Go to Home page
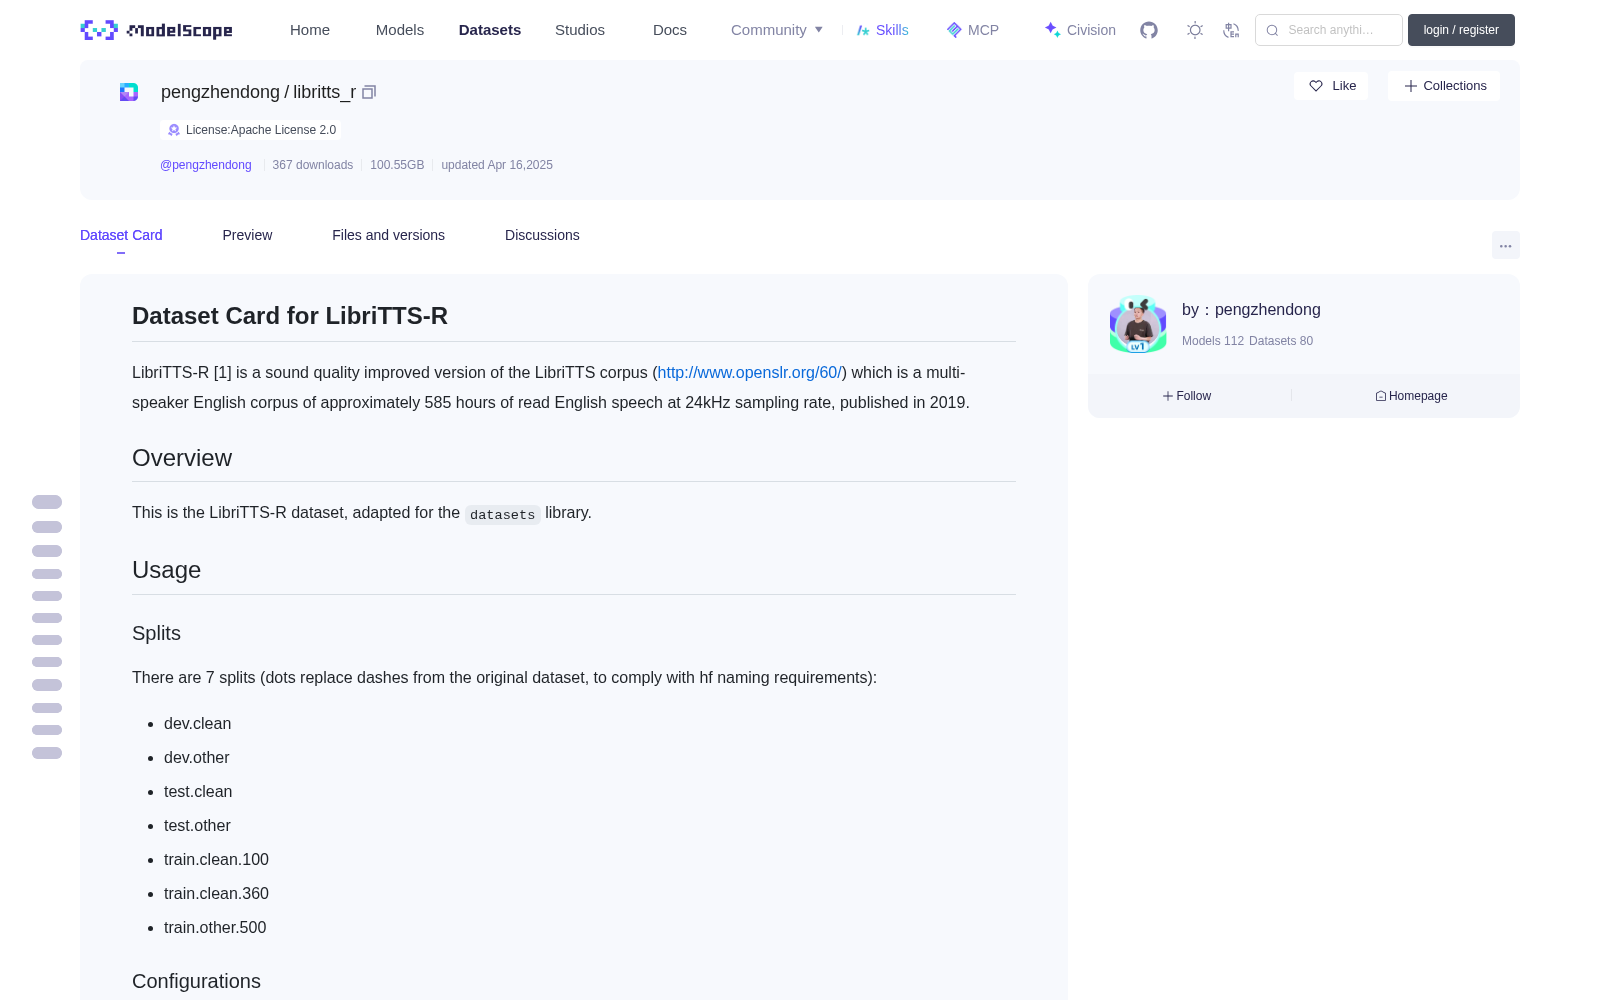Viewport: 1600px width, 1000px height. tap(310, 30)
